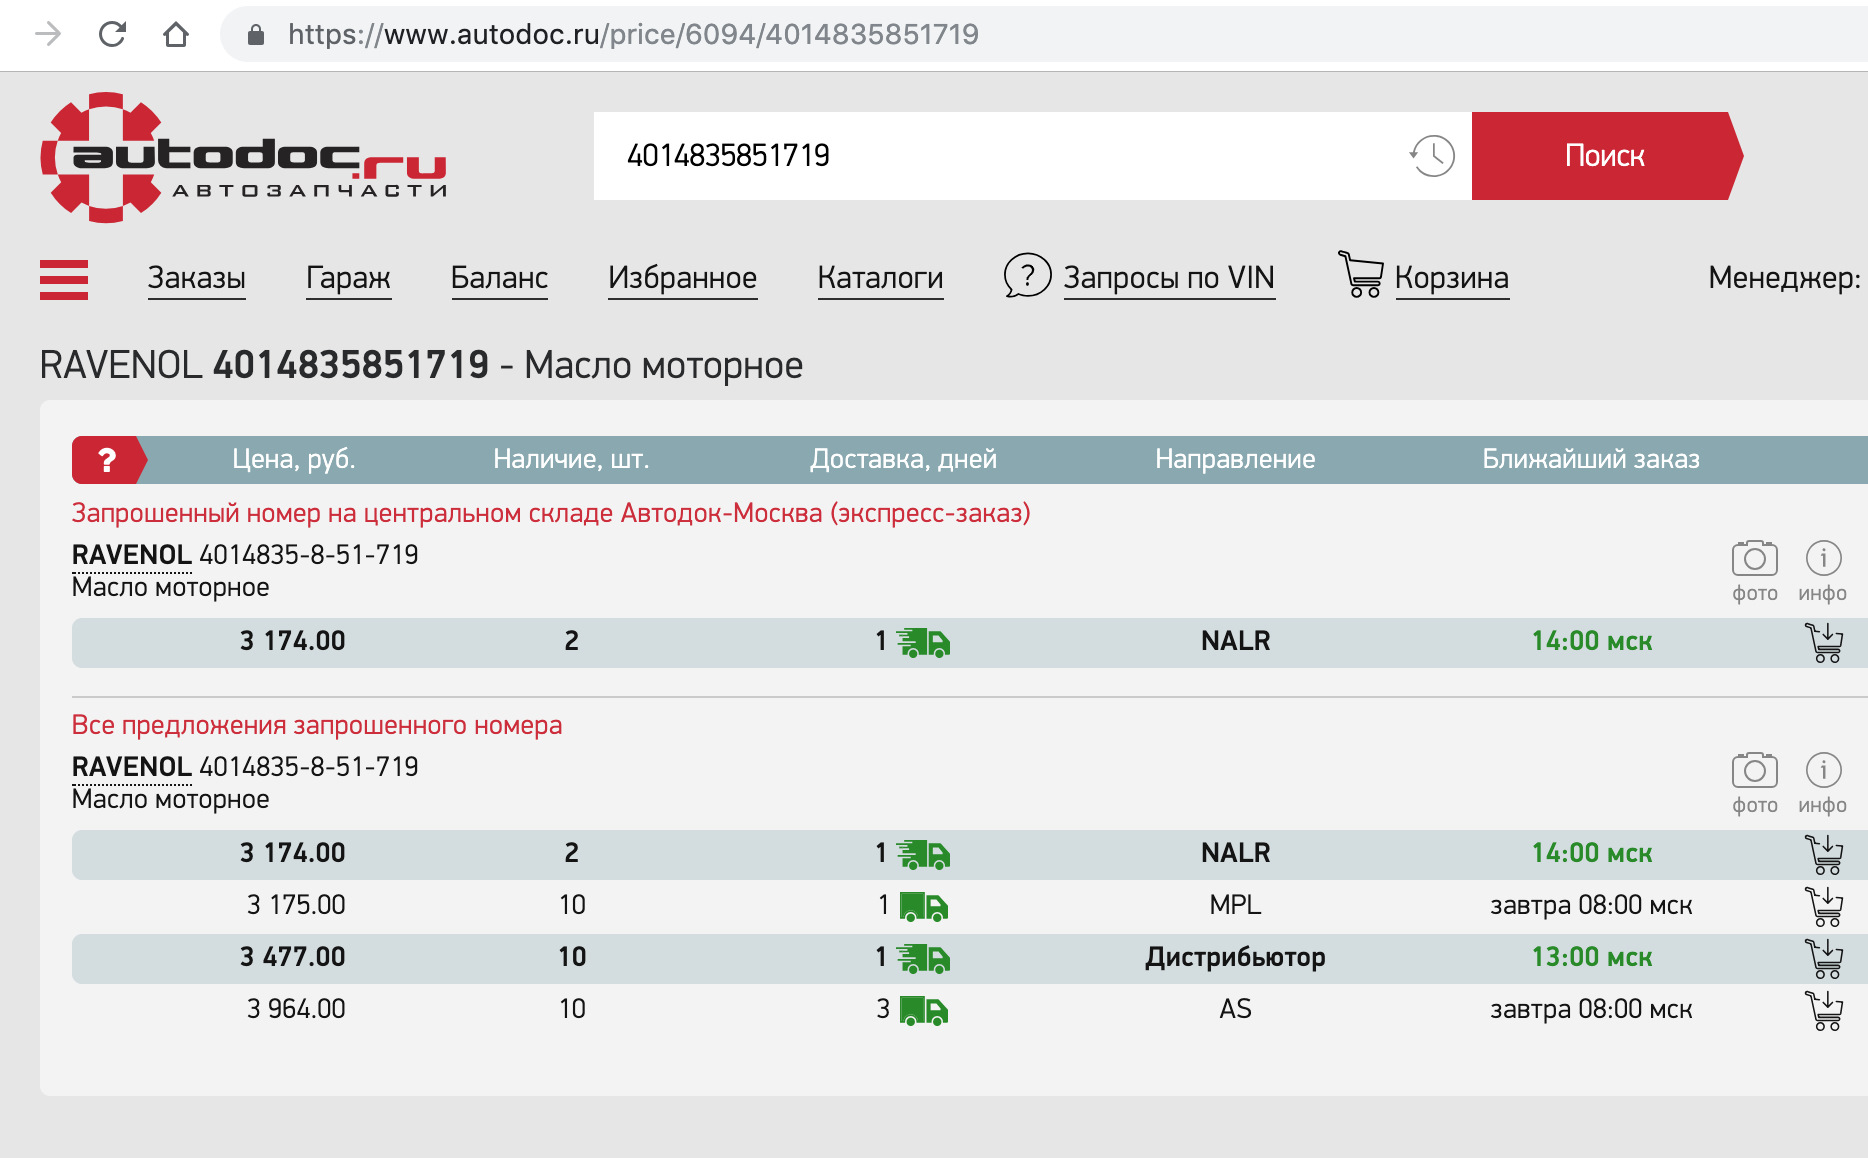Click fast truck in all-offers NALR row
The width and height of the screenshot is (1868, 1158).
point(923,855)
